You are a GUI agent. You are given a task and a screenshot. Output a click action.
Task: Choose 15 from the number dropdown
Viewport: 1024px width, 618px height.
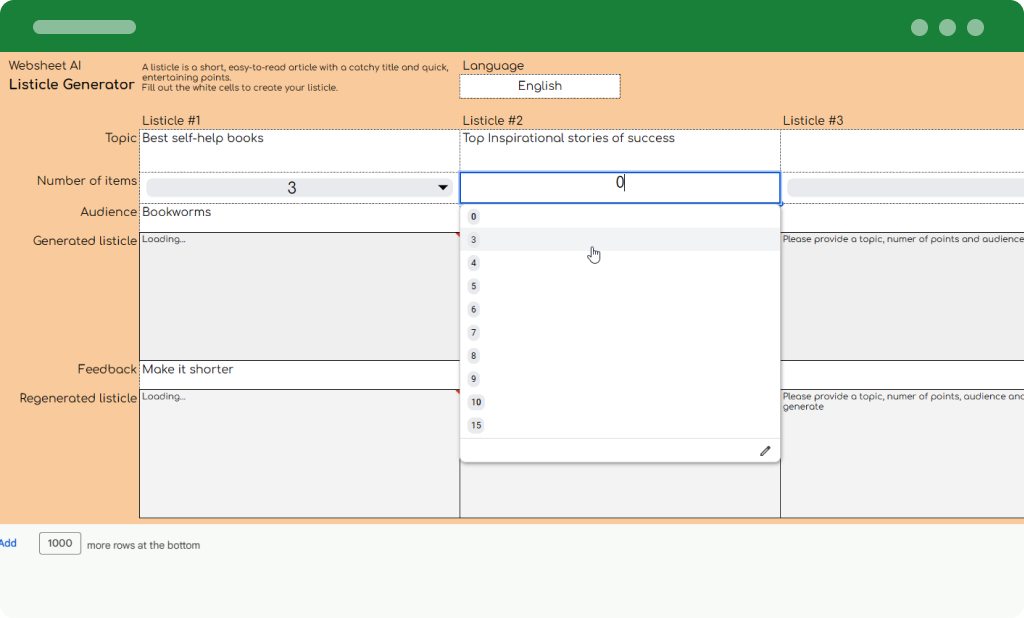pos(476,425)
